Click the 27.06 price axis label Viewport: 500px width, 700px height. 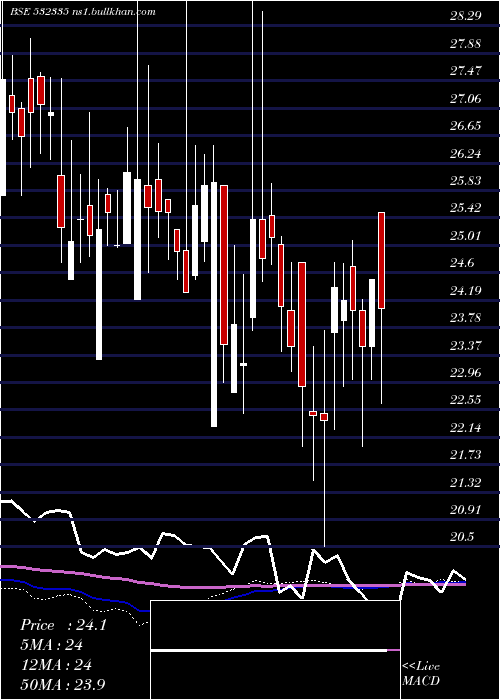point(466,99)
